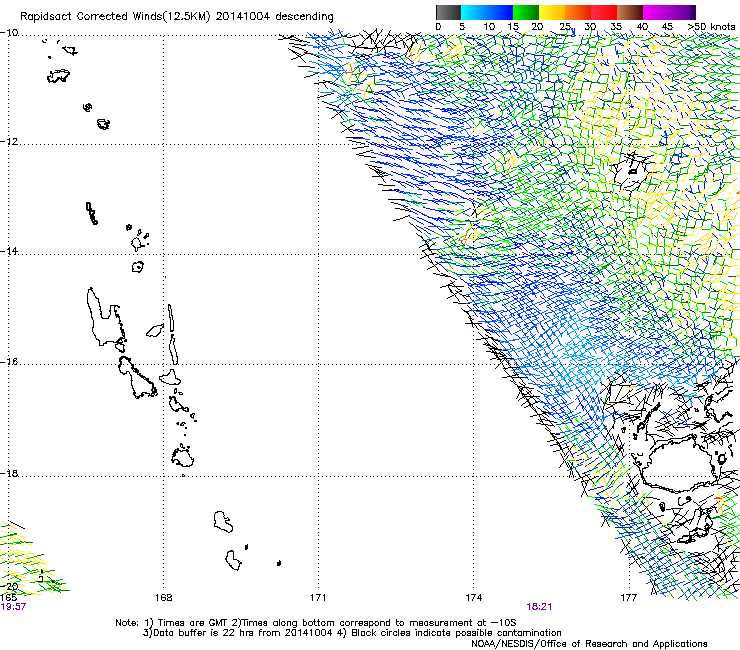Click the purple '19:57' pass time
The width and height of the screenshot is (740, 650).
[x=13, y=607]
